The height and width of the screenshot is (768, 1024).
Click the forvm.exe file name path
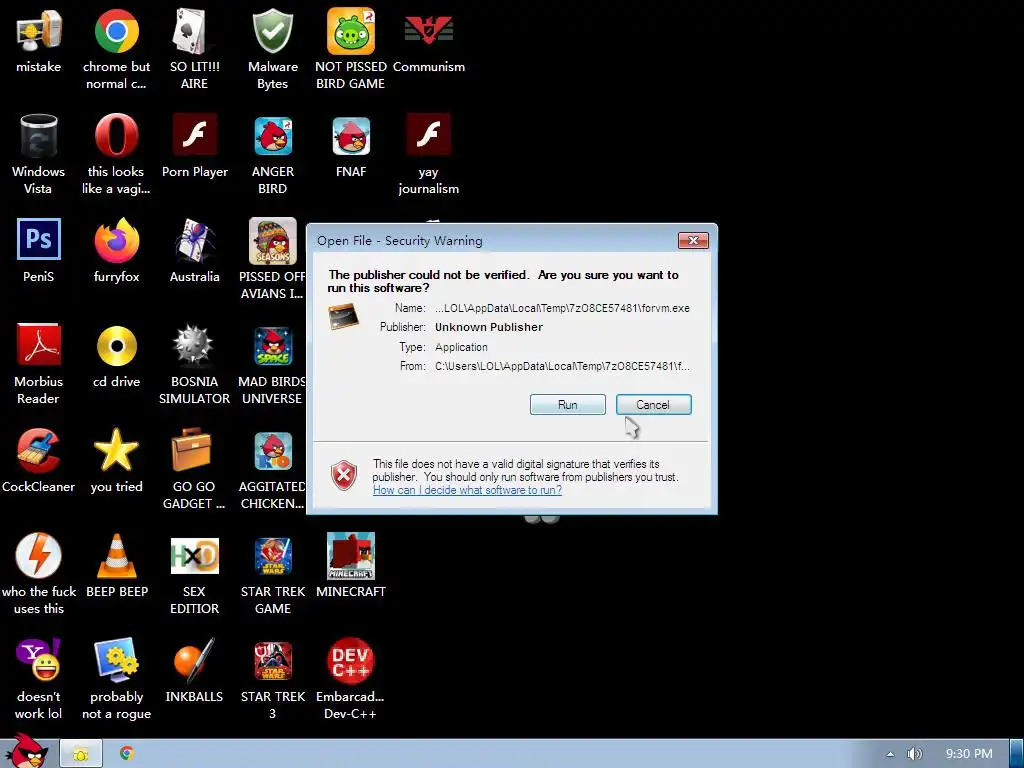coord(562,308)
